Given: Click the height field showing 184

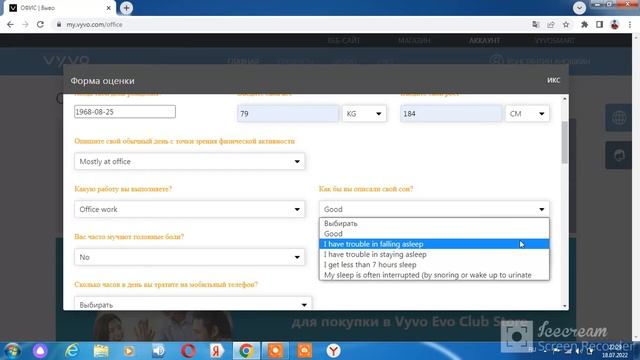Looking at the screenshot, I should coord(451,113).
